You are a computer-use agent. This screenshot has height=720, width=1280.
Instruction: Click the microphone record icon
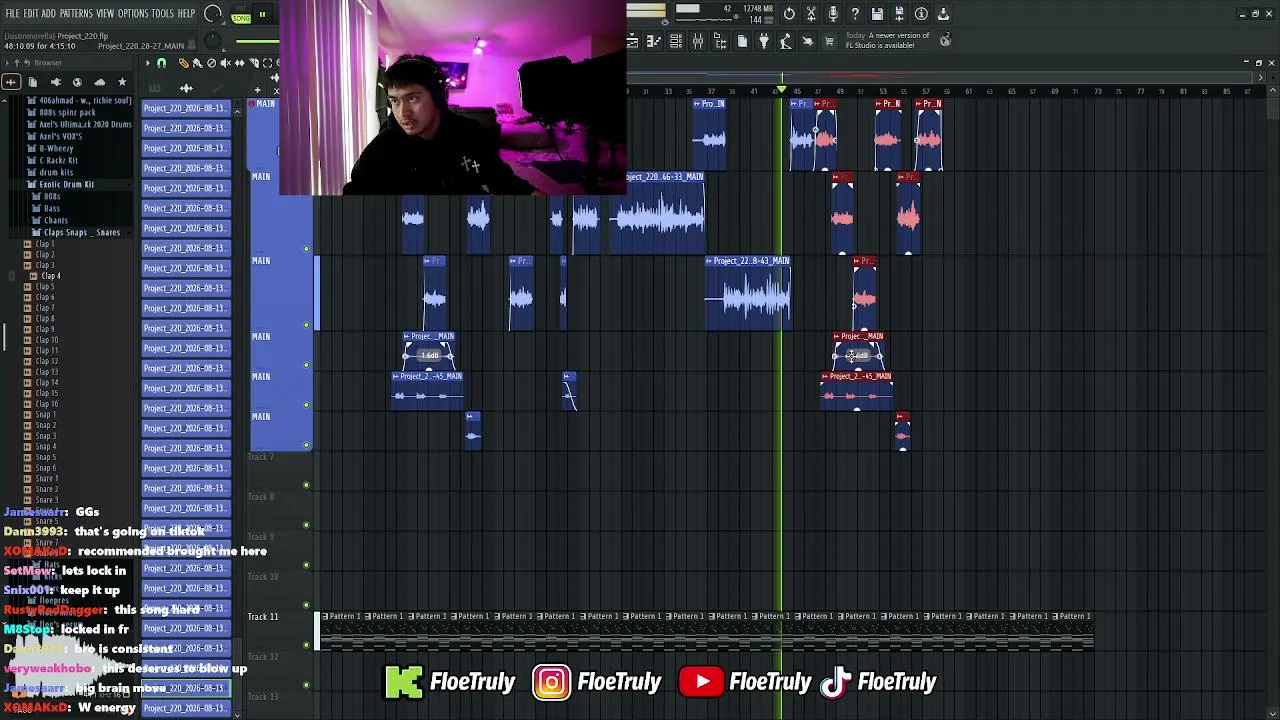[x=833, y=14]
